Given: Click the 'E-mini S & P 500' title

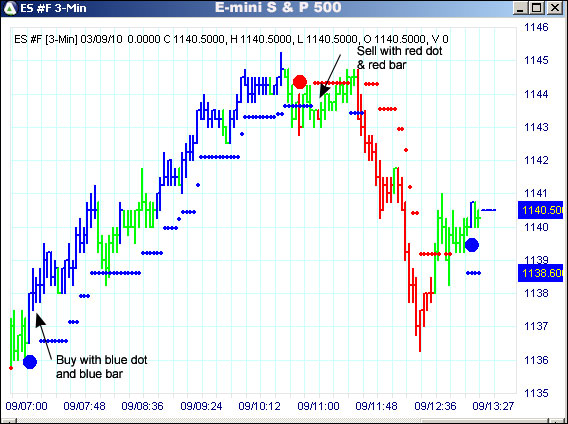Looking at the screenshot, I should (278, 8).
